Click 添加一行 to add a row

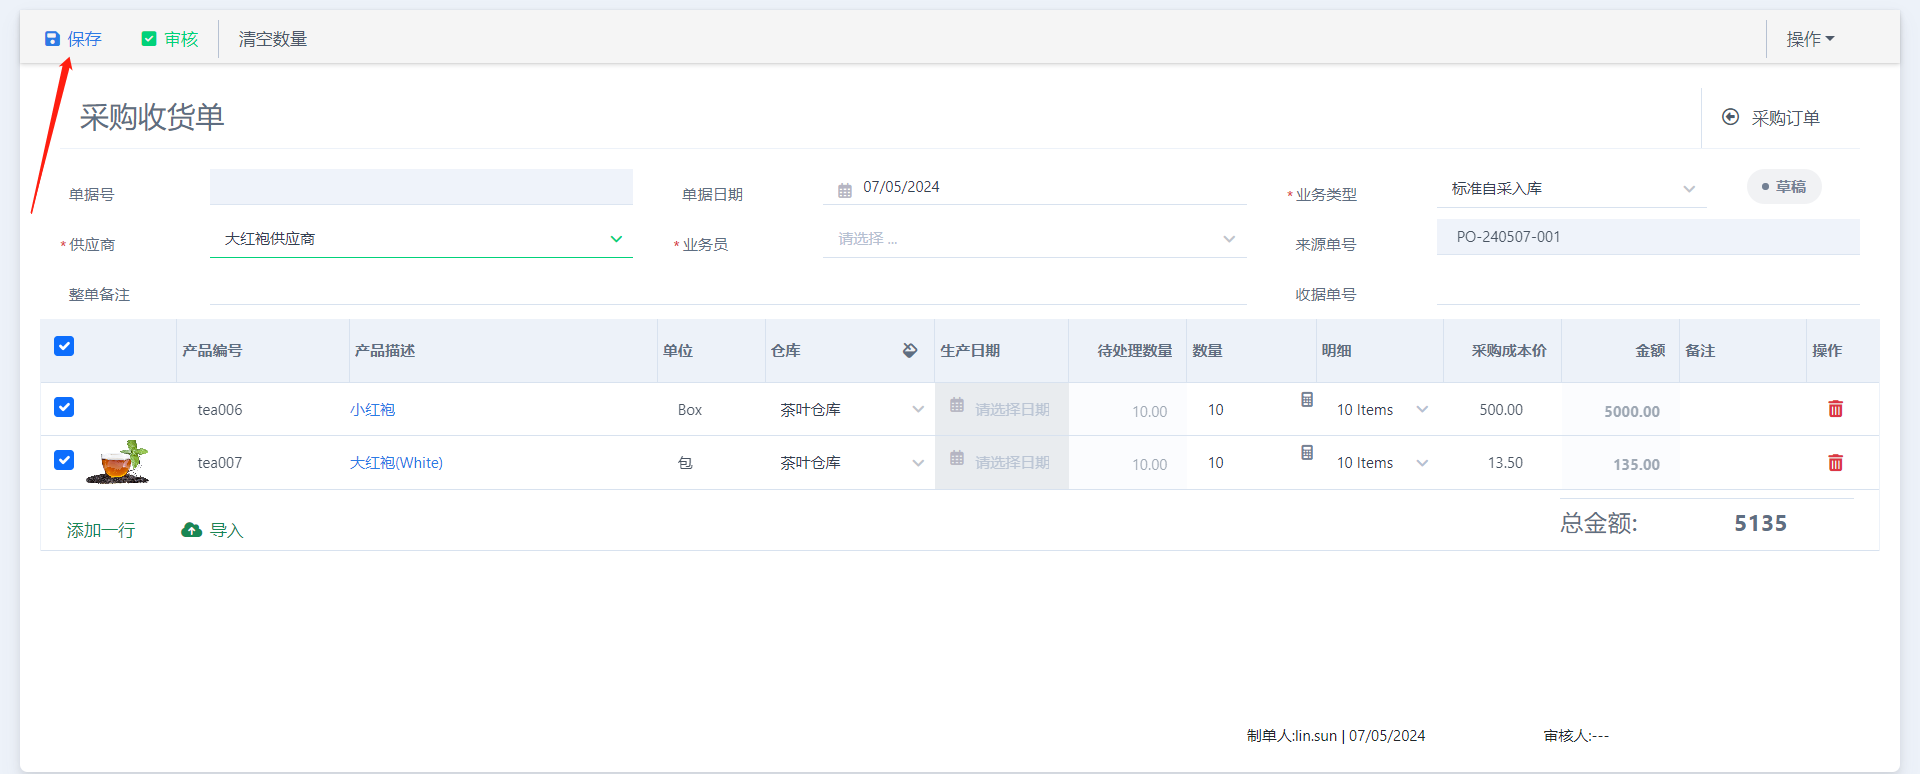pyautogui.click(x=101, y=530)
